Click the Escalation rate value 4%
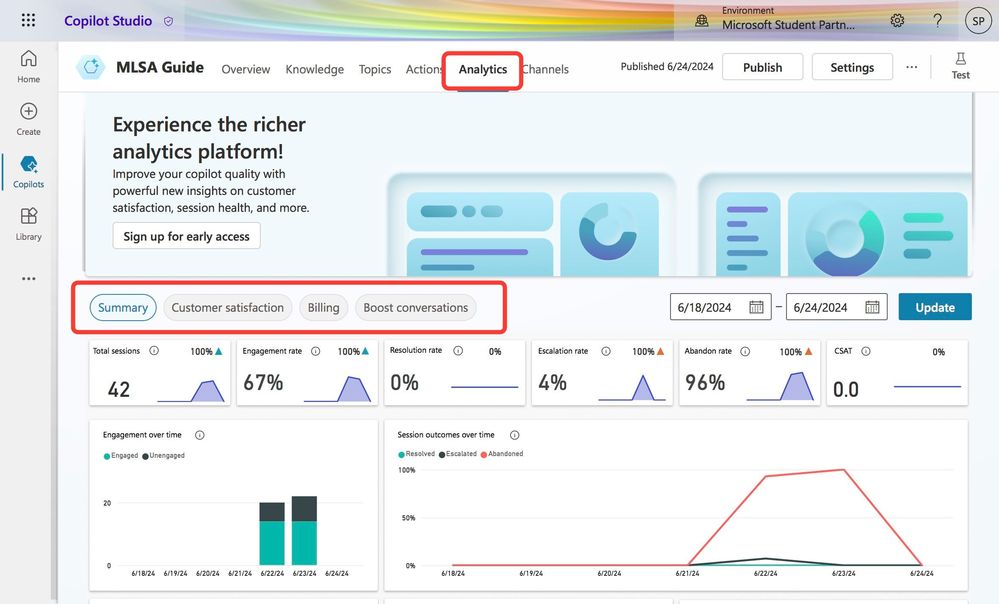999x604 pixels. coord(552,382)
